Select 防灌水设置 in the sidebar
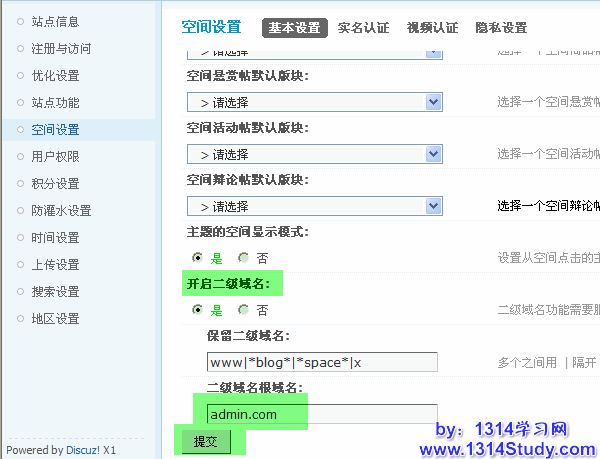 (60, 210)
